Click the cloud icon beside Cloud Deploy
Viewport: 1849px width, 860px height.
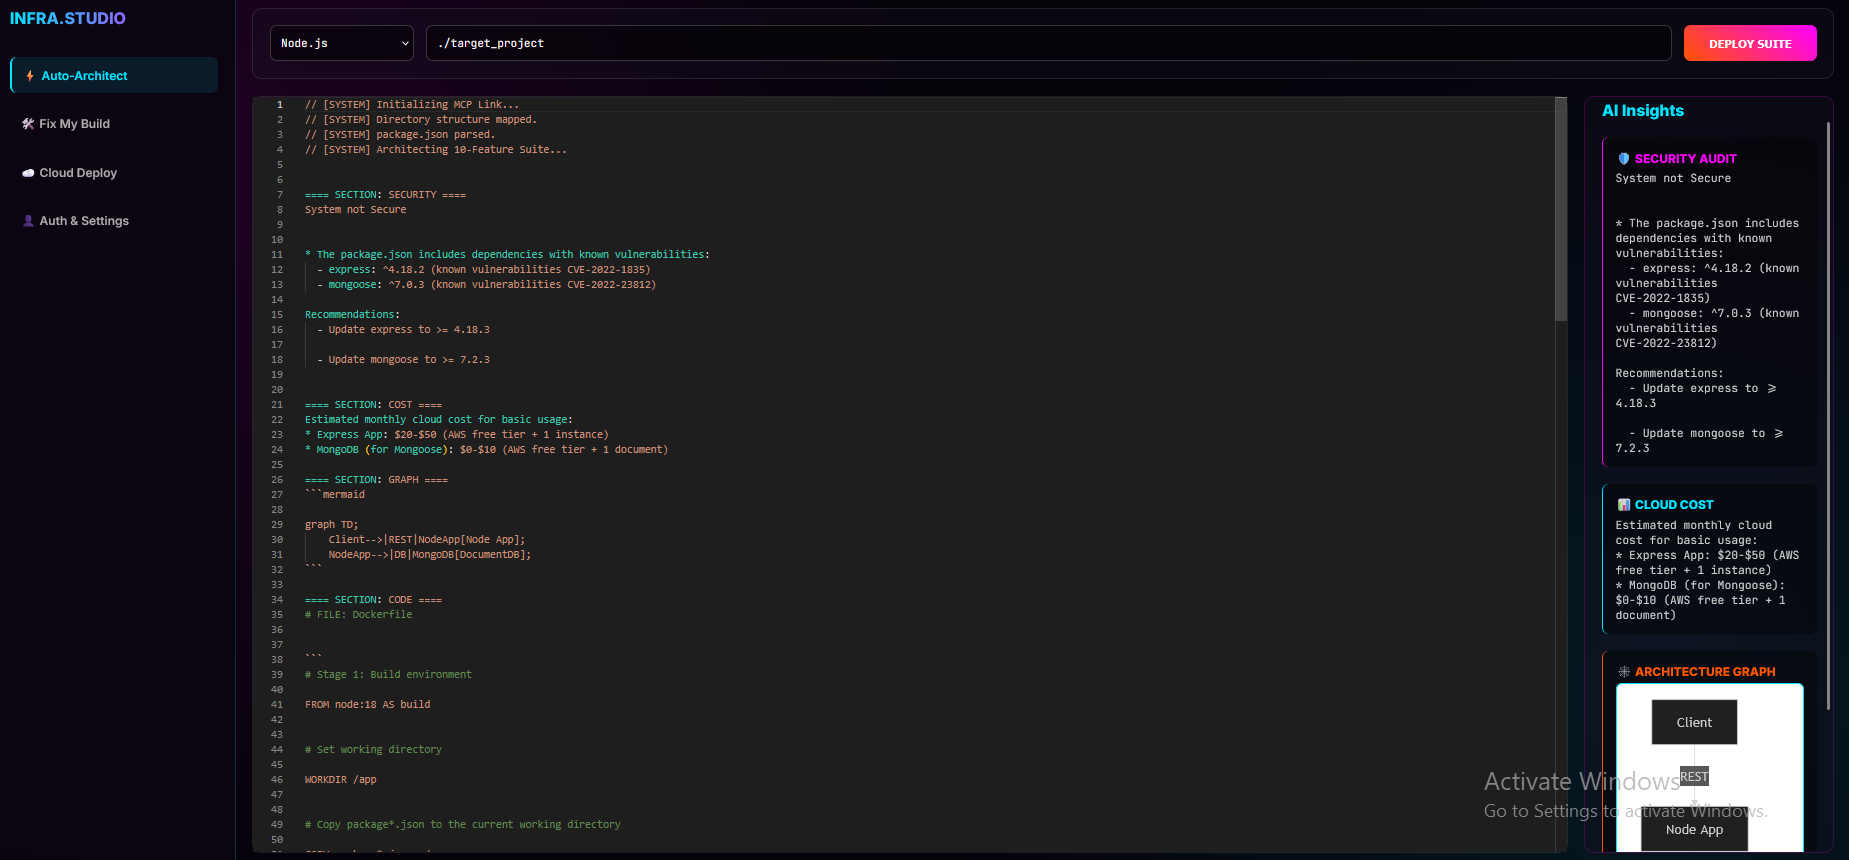point(28,173)
